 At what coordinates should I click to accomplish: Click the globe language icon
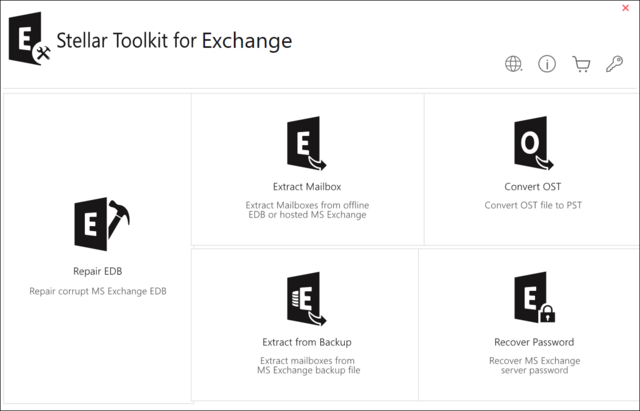[x=513, y=64]
